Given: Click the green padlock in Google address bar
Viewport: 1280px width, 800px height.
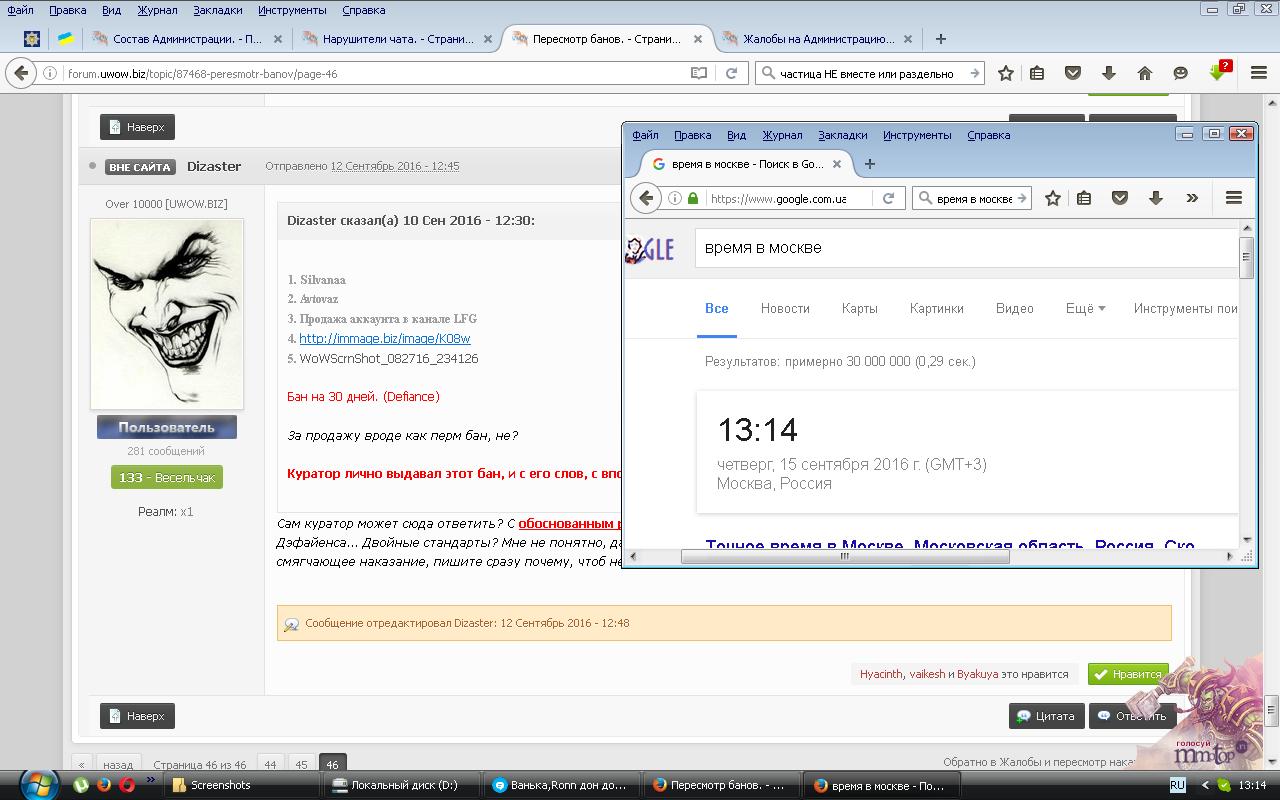Looking at the screenshot, I should pyautogui.click(x=693, y=198).
